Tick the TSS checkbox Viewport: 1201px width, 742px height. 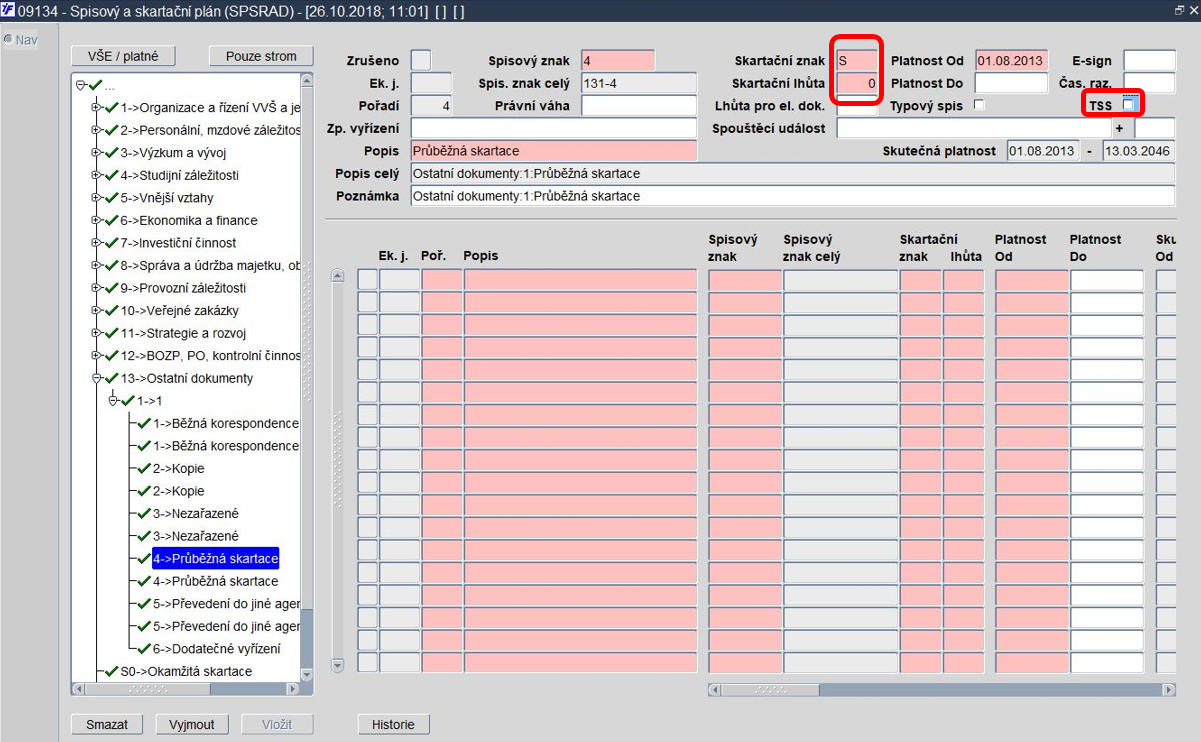[x=1128, y=104]
